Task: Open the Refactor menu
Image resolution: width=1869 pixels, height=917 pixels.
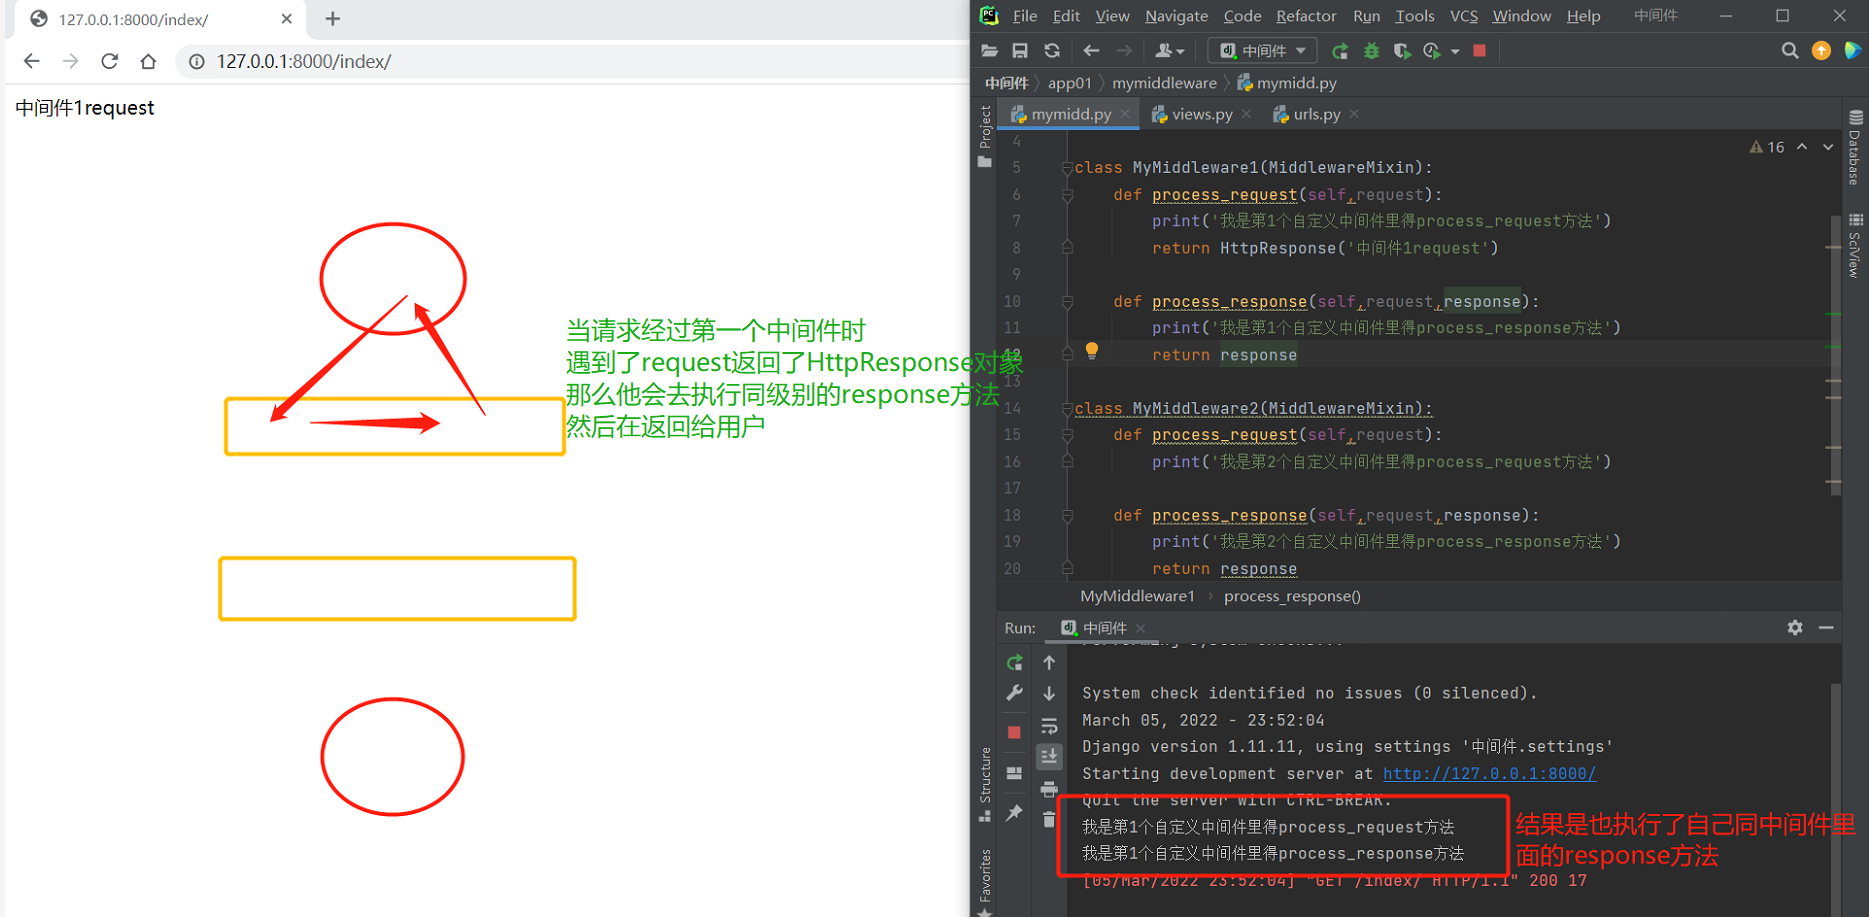Action: click(x=1306, y=16)
